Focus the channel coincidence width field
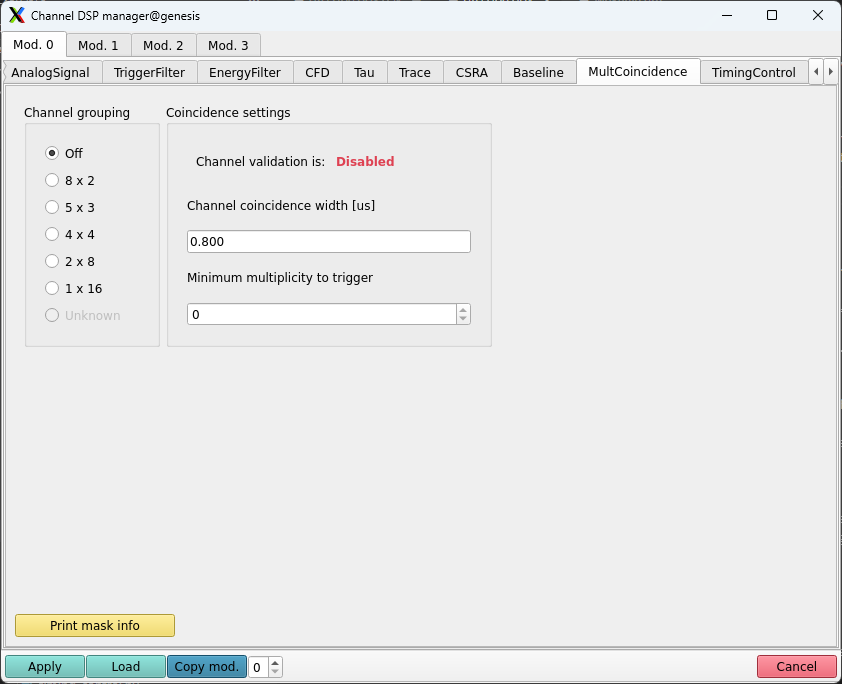Image resolution: width=842 pixels, height=684 pixels. pos(329,242)
